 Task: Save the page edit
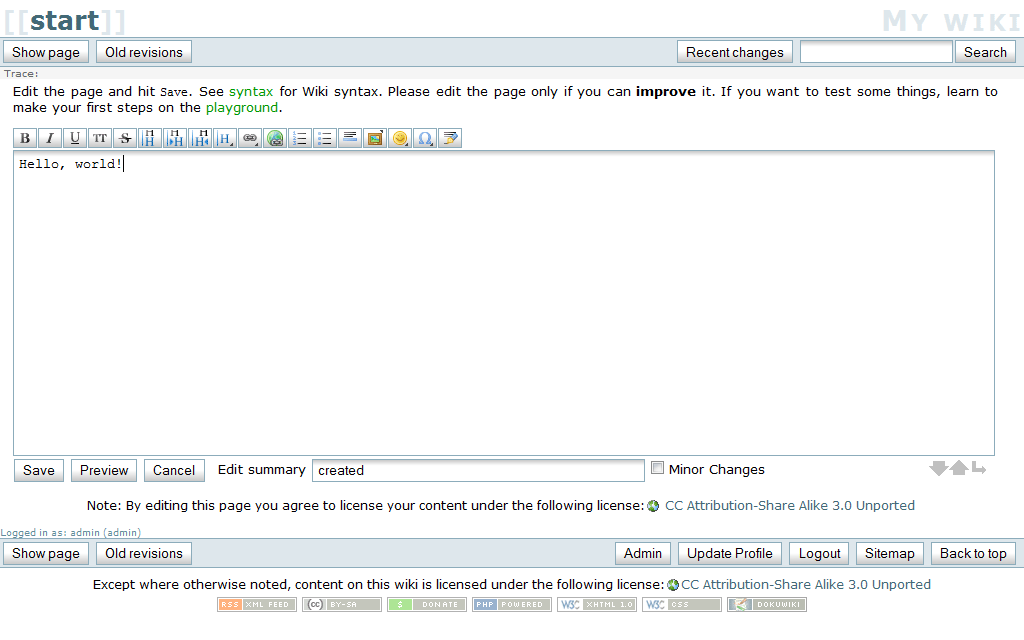click(x=39, y=470)
